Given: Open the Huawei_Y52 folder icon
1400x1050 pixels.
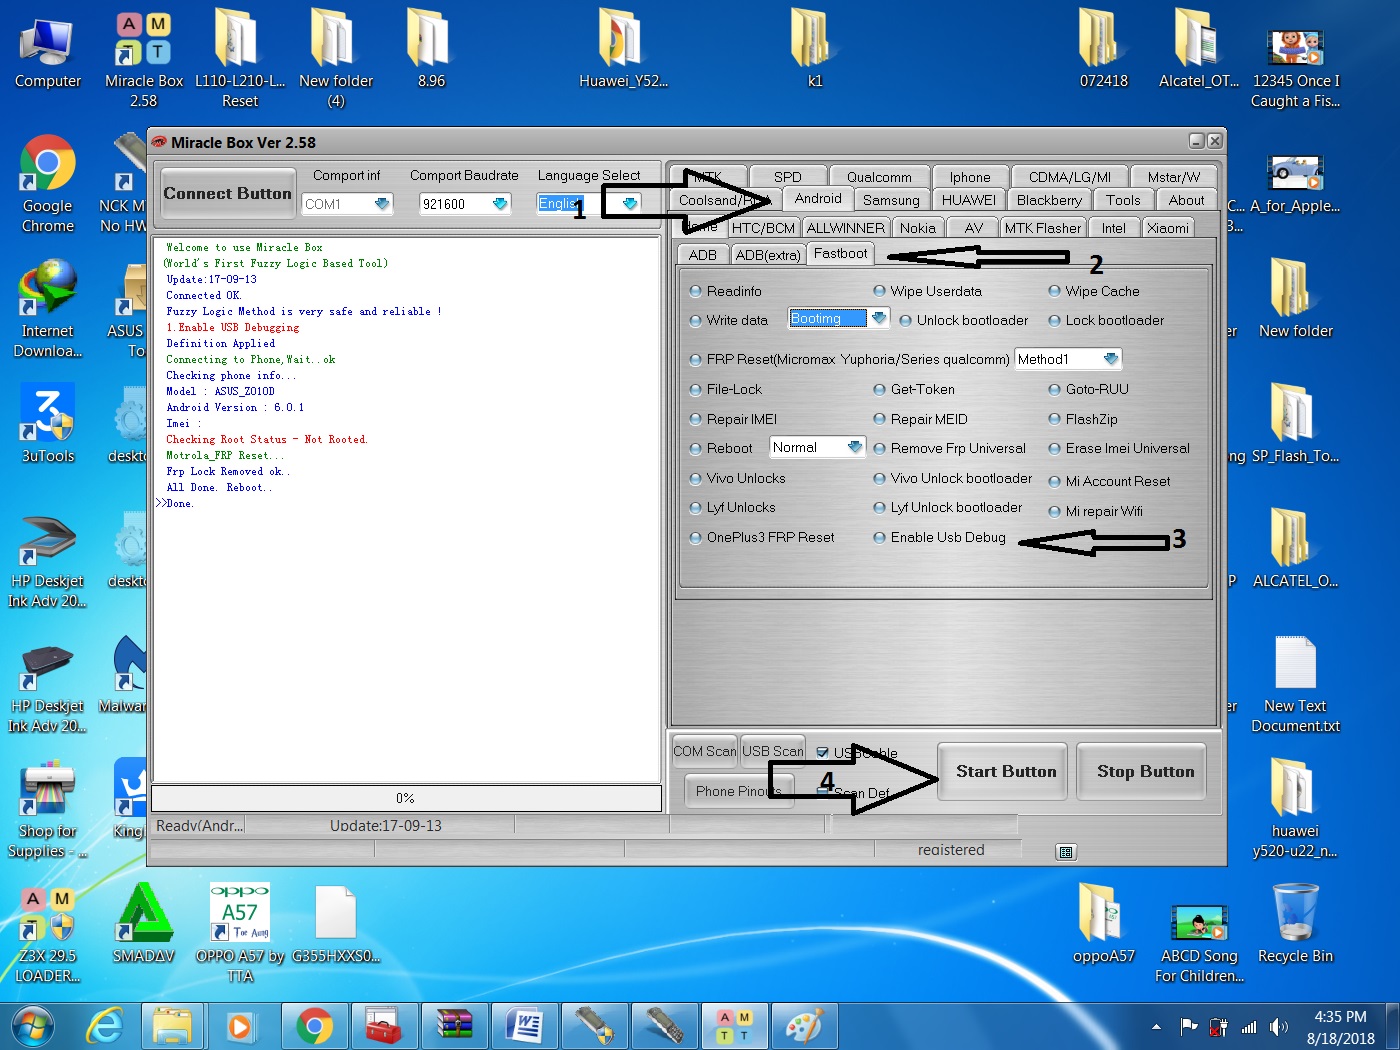Looking at the screenshot, I should pyautogui.click(x=622, y=50).
